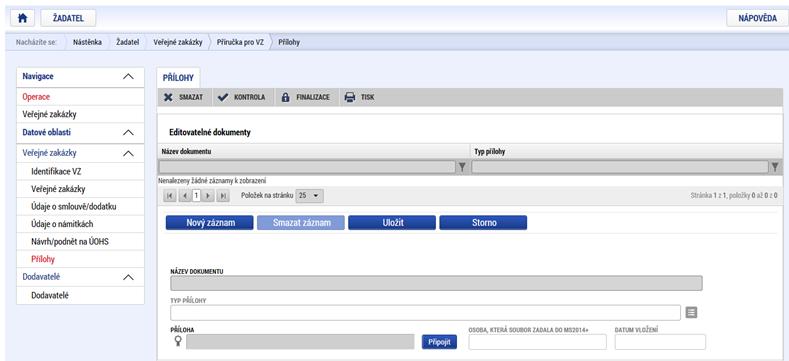Collapse the Navigace panel
789x361 pixels.
click(128, 77)
